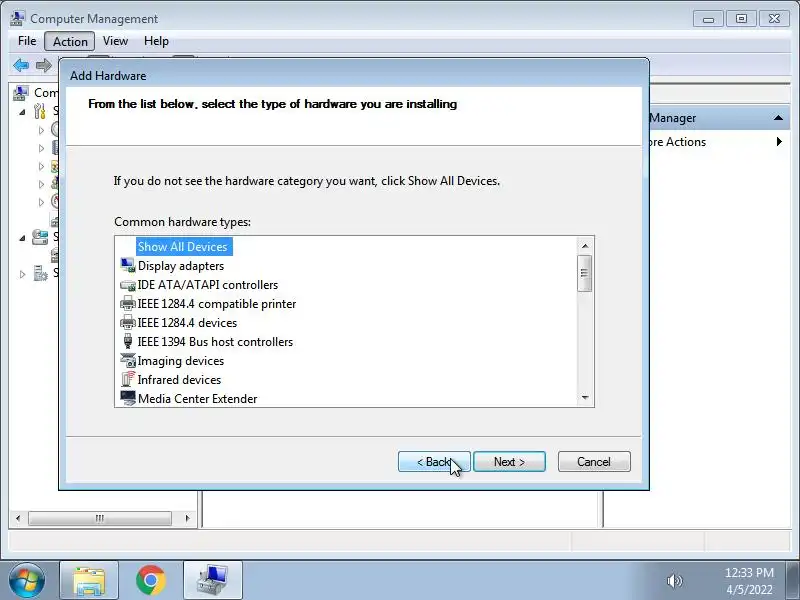Click the IEEE 1284.4 compatible printer icon

(x=128, y=304)
